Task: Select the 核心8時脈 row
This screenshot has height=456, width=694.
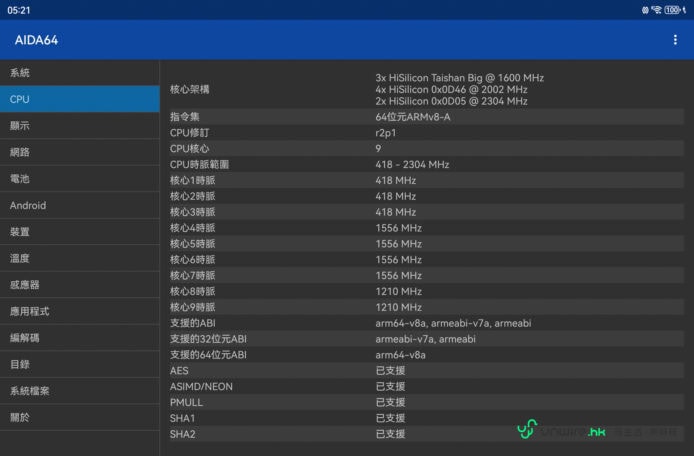Action: [427, 291]
